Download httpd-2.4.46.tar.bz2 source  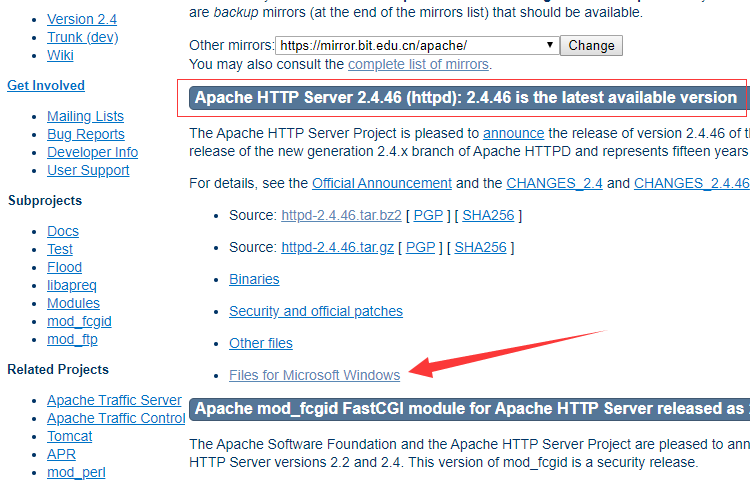(342, 215)
